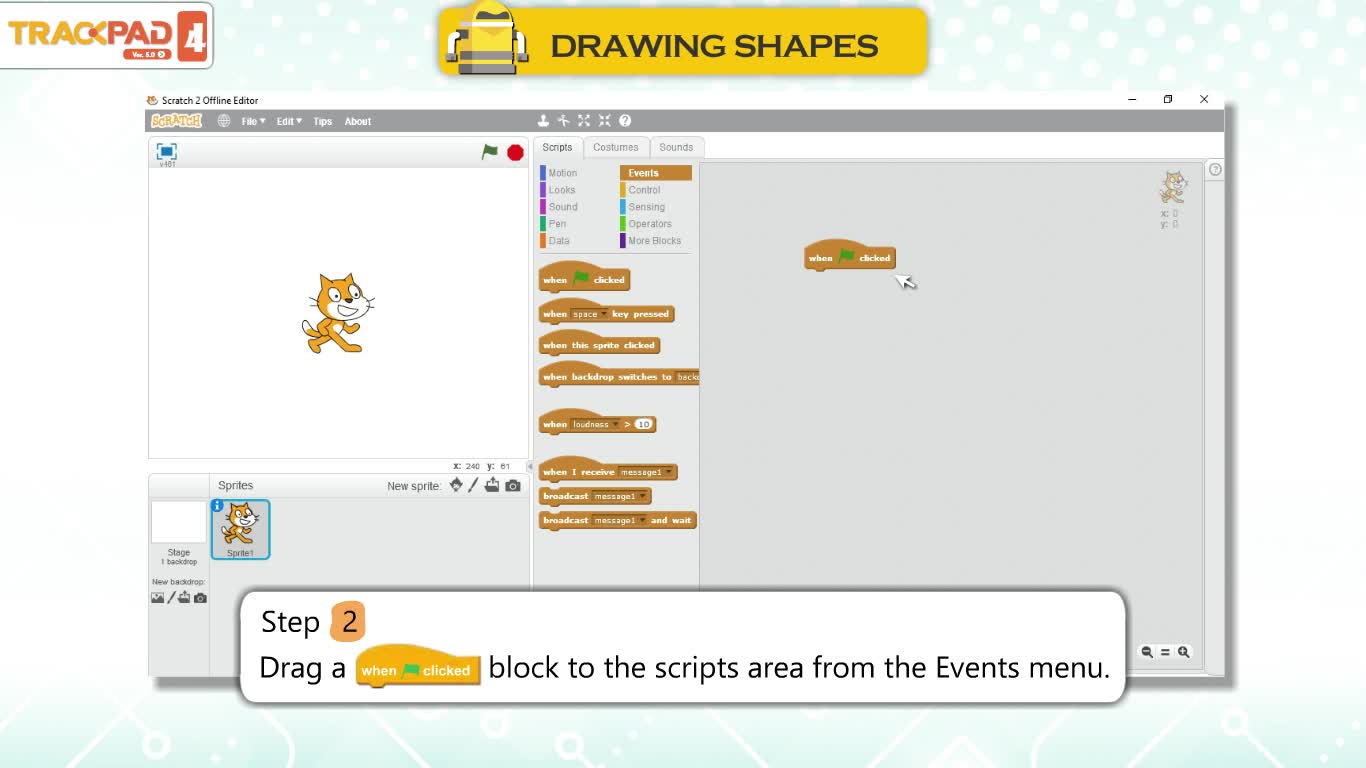The width and height of the screenshot is (1366, 768).
Task: Open the File menu
Action: [253, 121]
